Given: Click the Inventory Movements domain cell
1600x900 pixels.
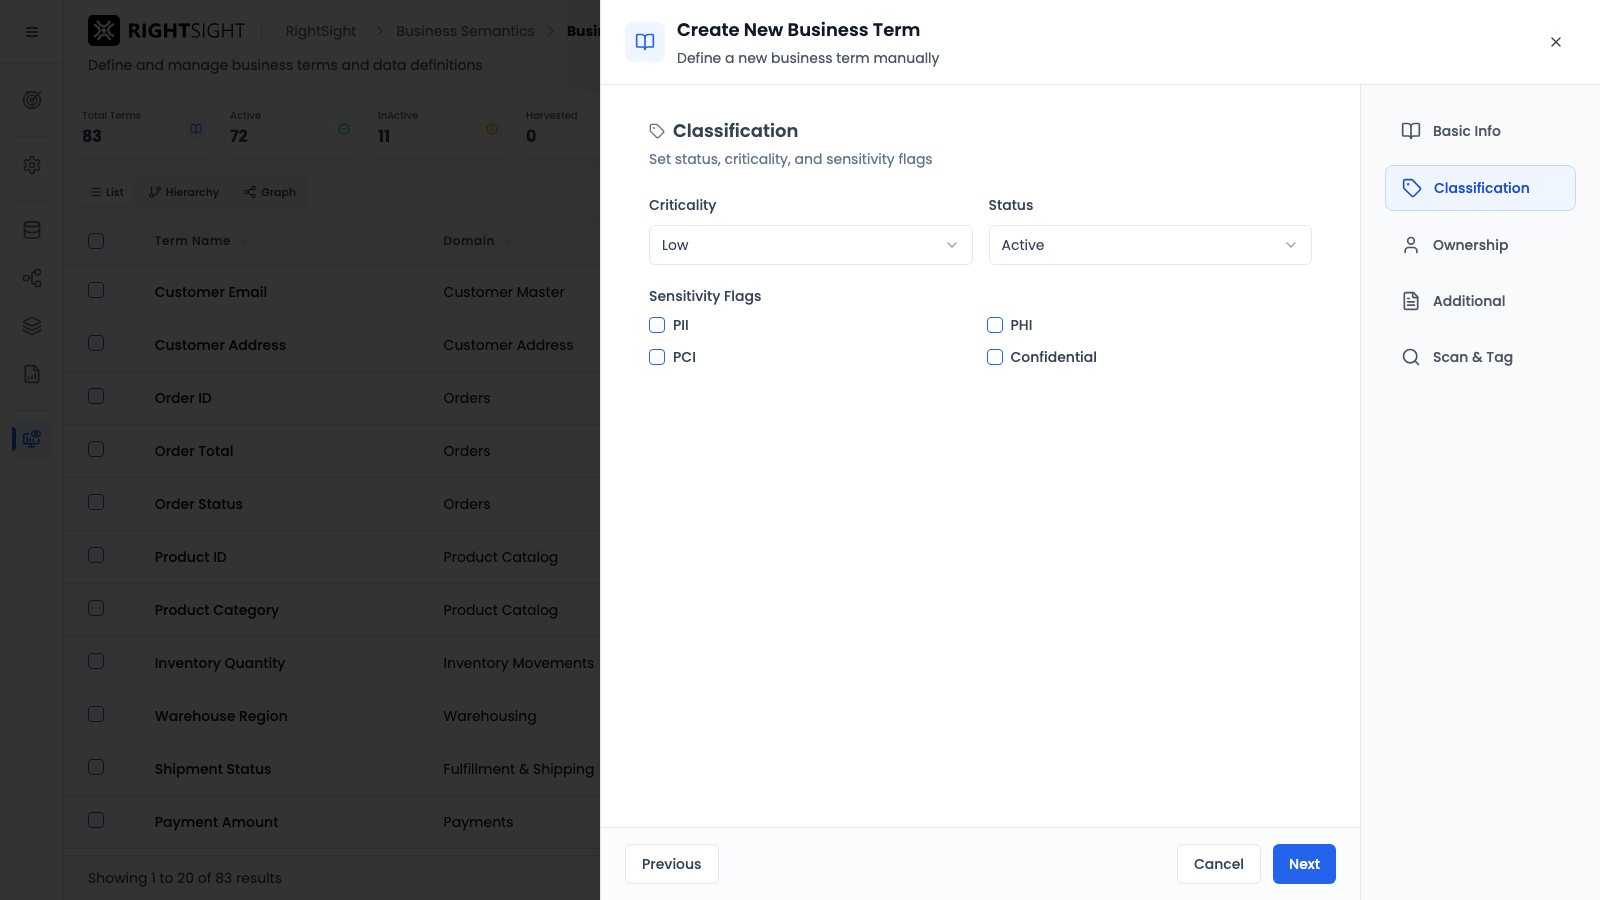Looking at the screenshot, I should [x=518, y=663].
